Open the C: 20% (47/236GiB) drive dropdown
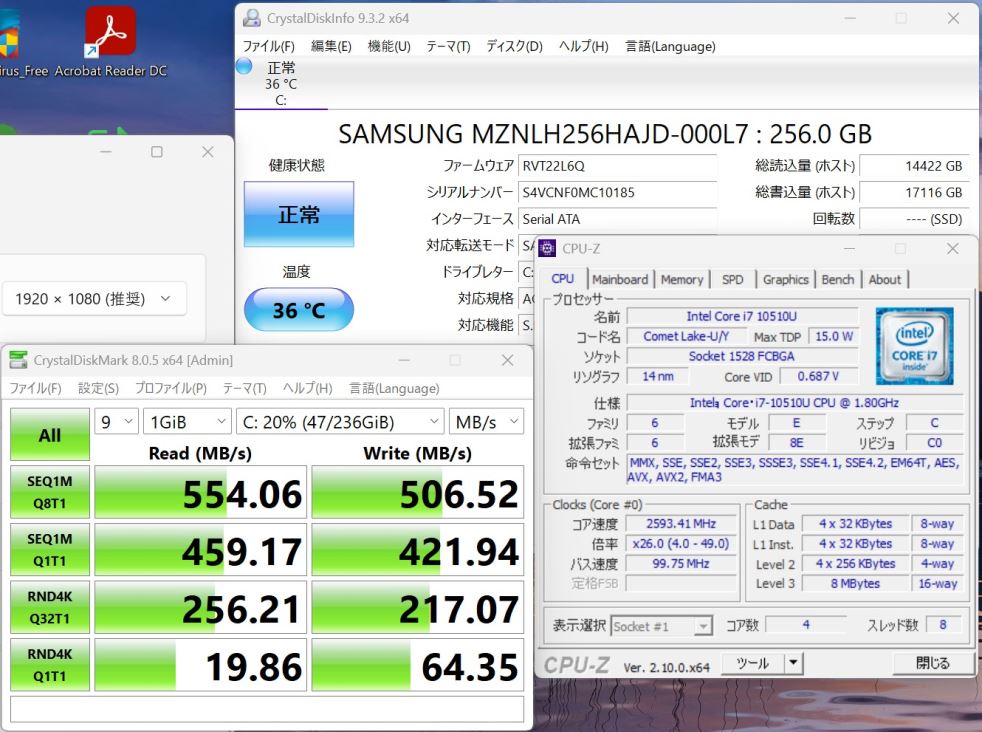982x732 pixels. point(340,421)
